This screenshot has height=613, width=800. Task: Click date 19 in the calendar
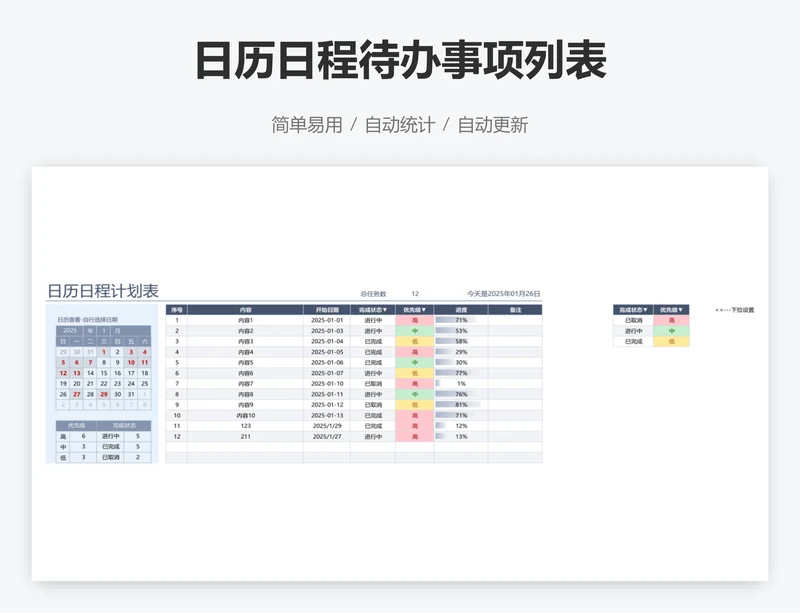tap(64, 383)
